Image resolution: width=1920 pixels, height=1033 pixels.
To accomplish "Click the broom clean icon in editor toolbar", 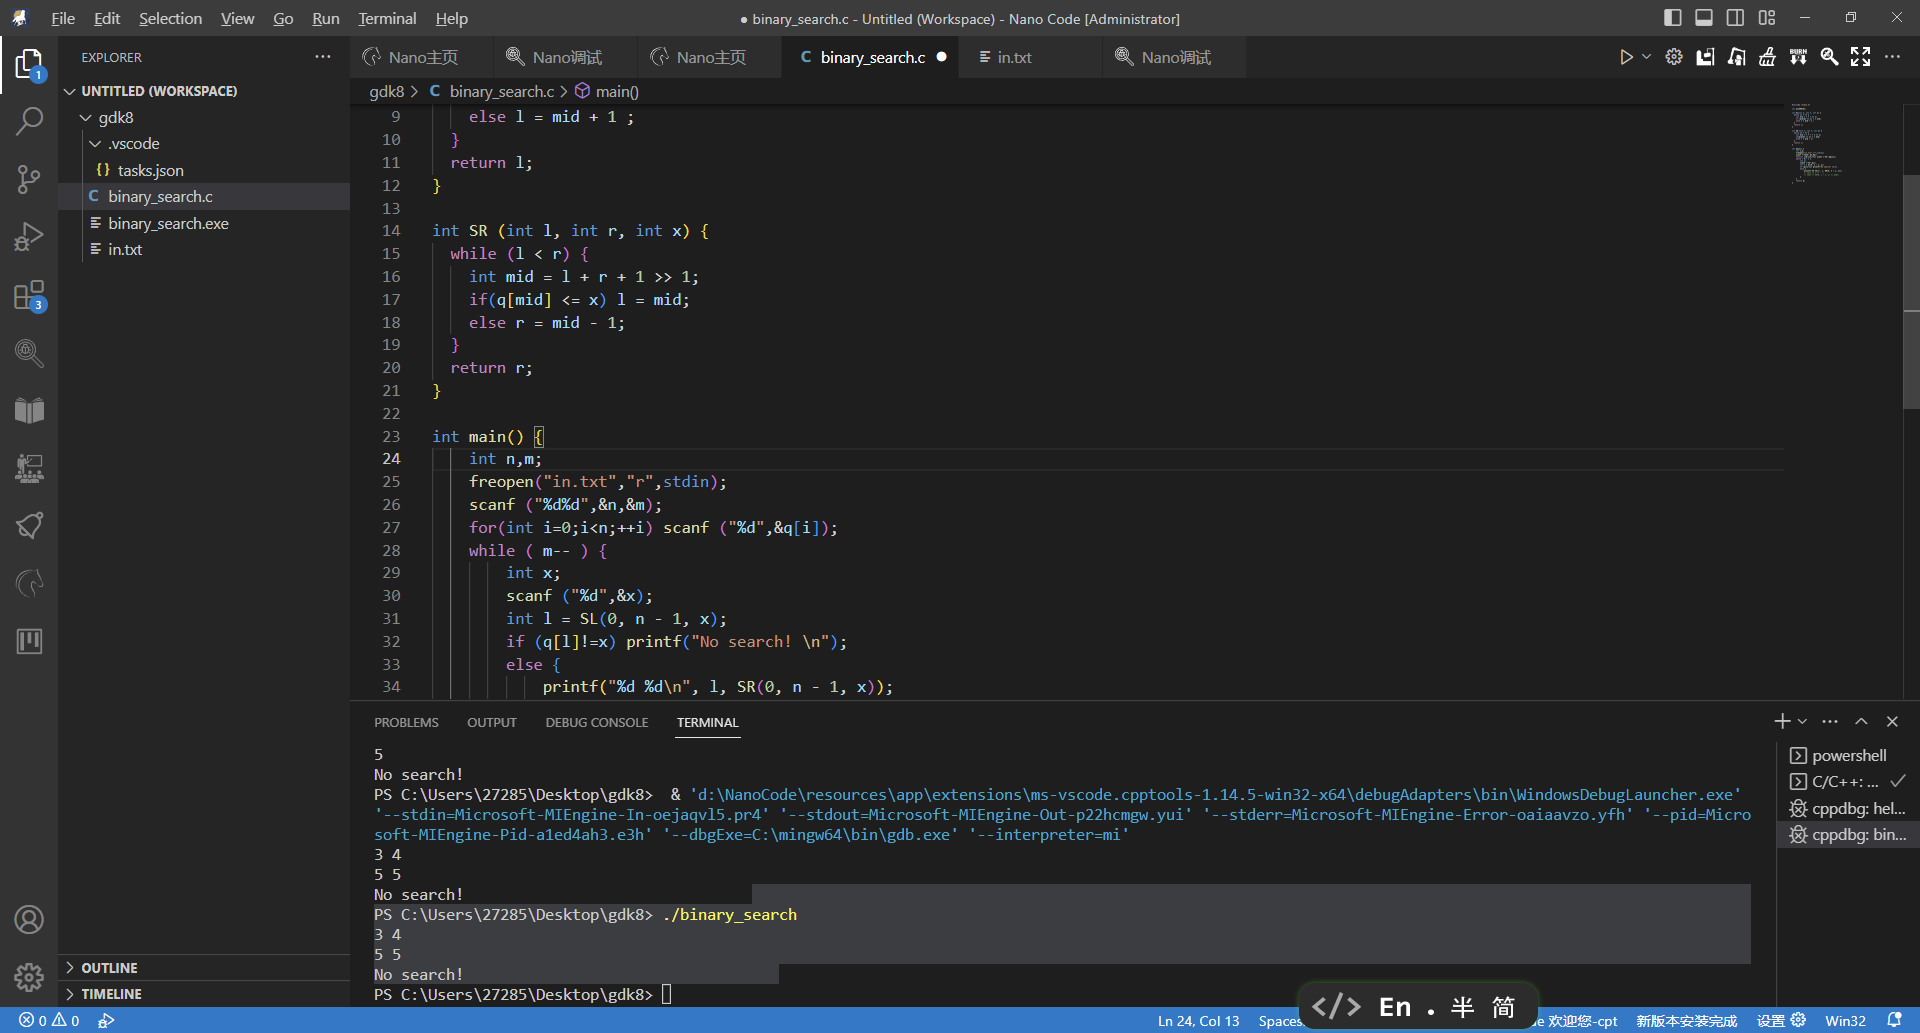I will coord(1767,57).
